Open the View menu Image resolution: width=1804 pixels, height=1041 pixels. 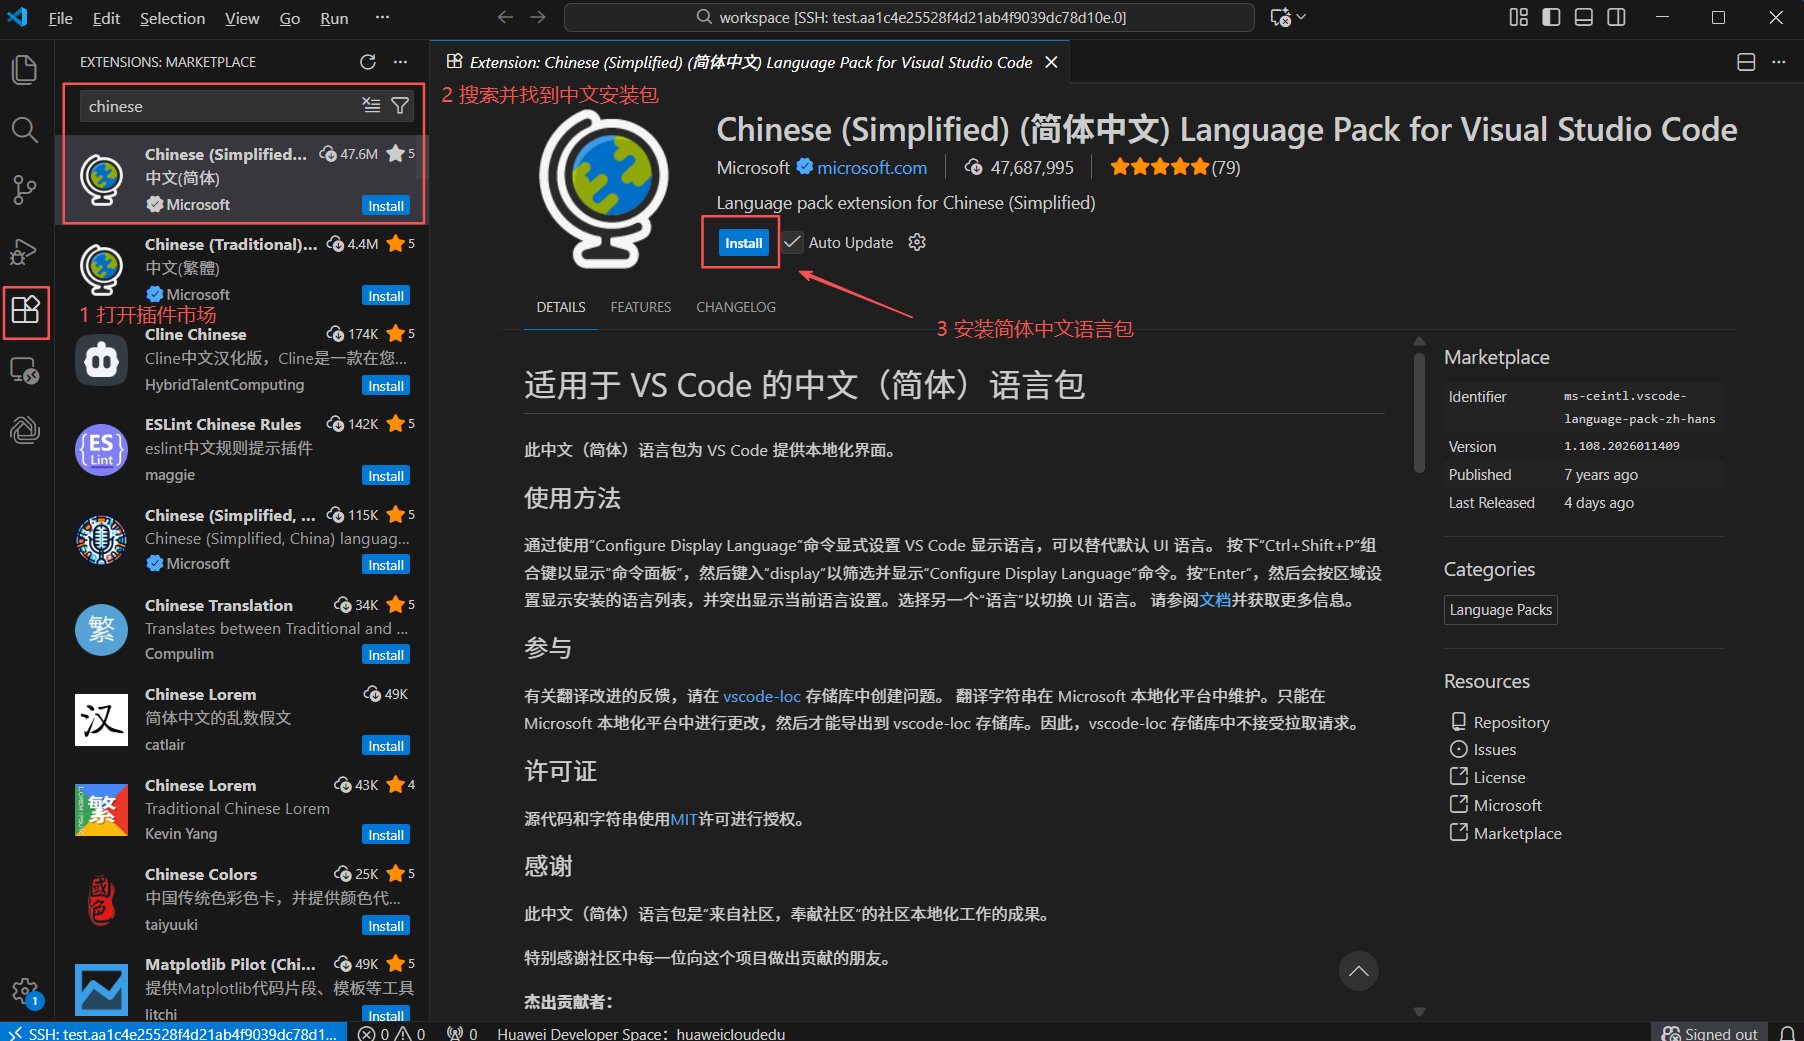click(x=242, y=18)
